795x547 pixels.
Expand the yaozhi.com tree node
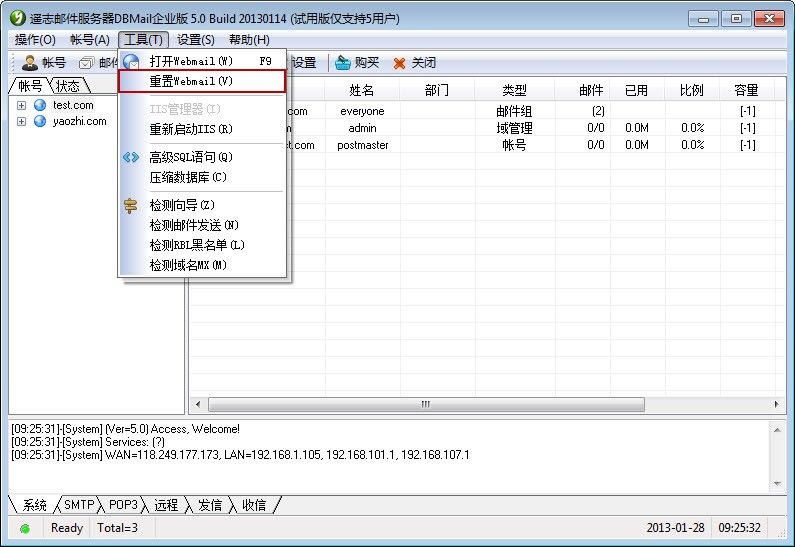pos(21,122)
